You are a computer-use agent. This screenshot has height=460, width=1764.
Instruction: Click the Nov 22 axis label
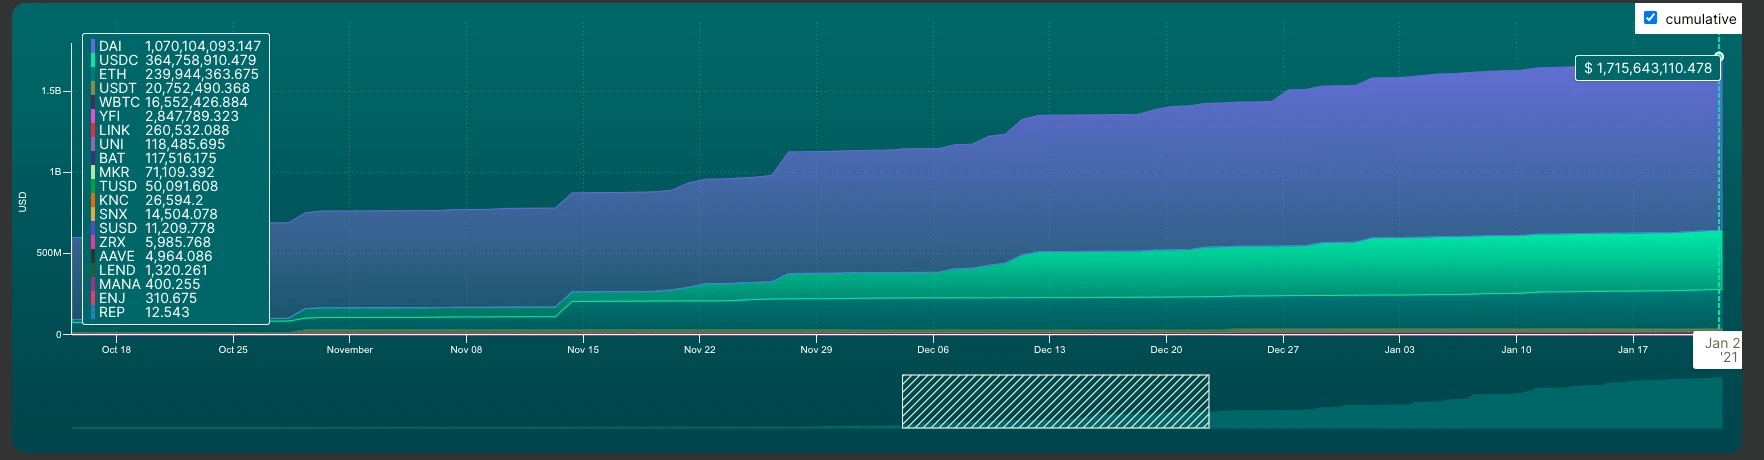coord(700,350)
